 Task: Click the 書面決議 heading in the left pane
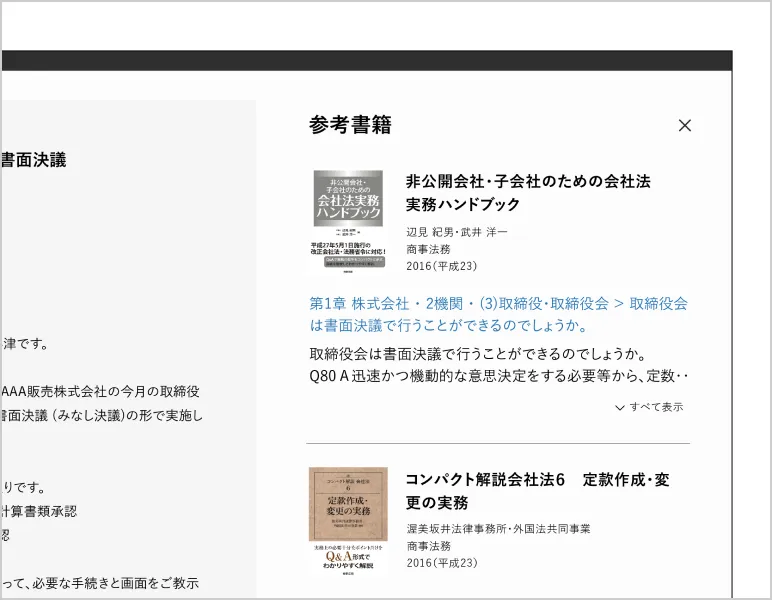(33, 160)
